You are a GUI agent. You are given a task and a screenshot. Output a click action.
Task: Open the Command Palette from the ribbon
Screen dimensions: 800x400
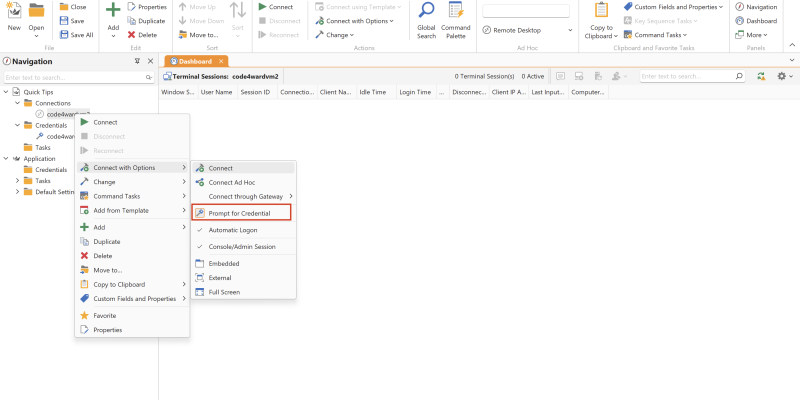(x=456, y=20)
